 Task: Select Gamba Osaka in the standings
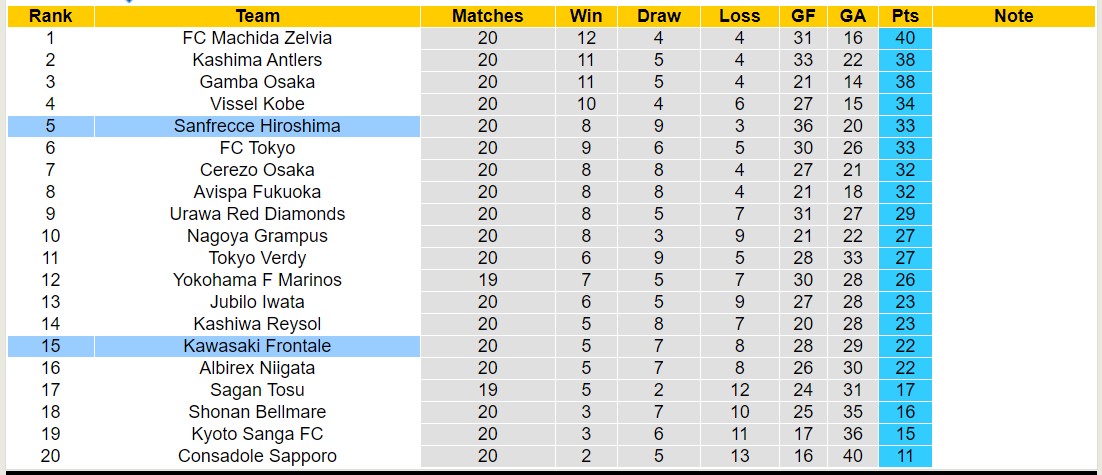click(257, 82)
